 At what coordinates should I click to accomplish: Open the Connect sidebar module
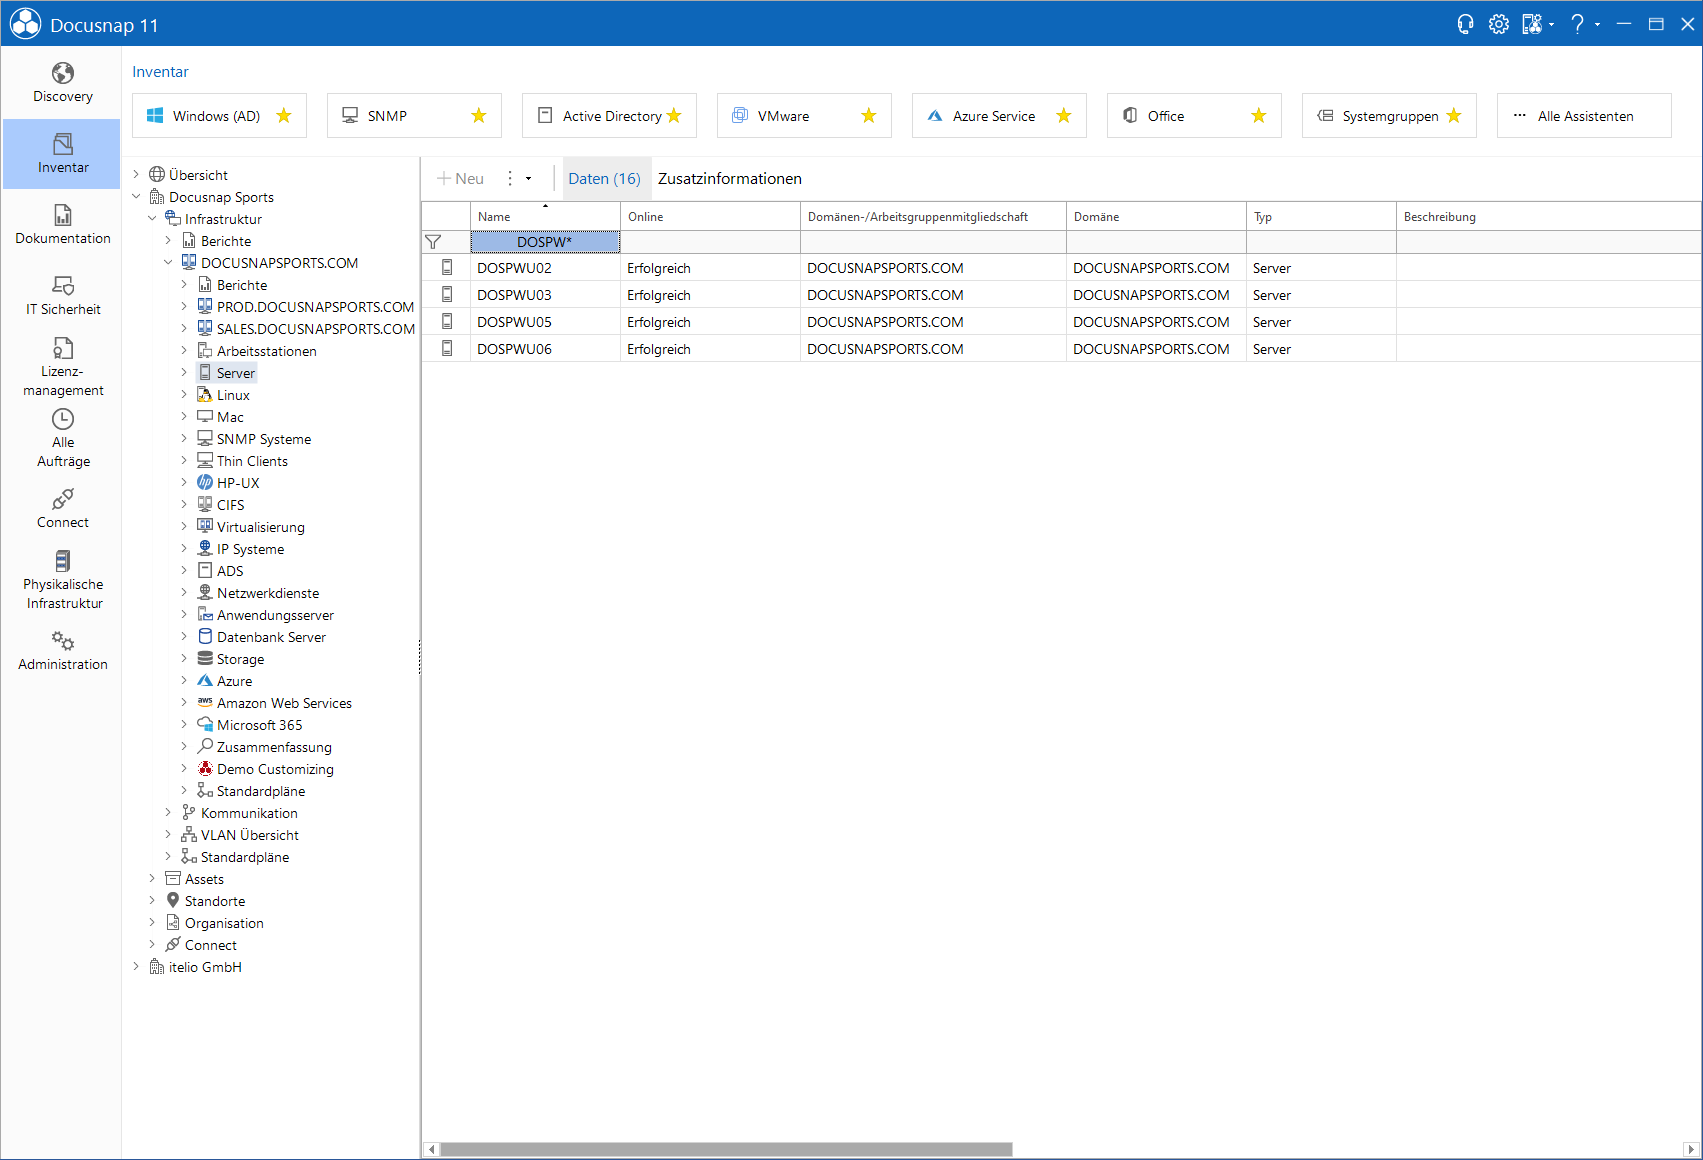62,509
